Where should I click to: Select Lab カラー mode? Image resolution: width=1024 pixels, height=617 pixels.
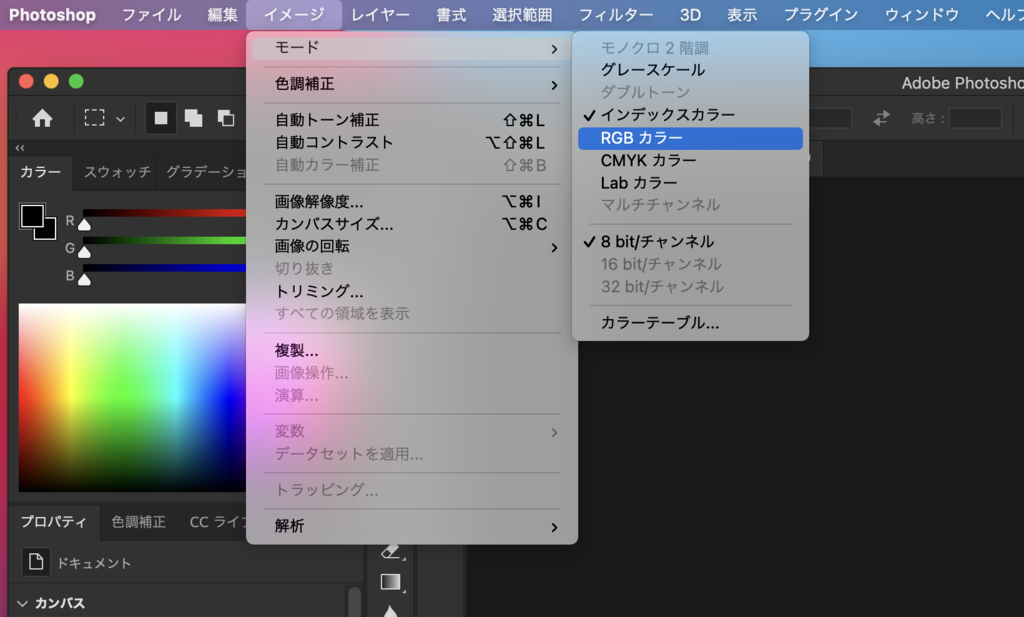(x=690, y=183)
